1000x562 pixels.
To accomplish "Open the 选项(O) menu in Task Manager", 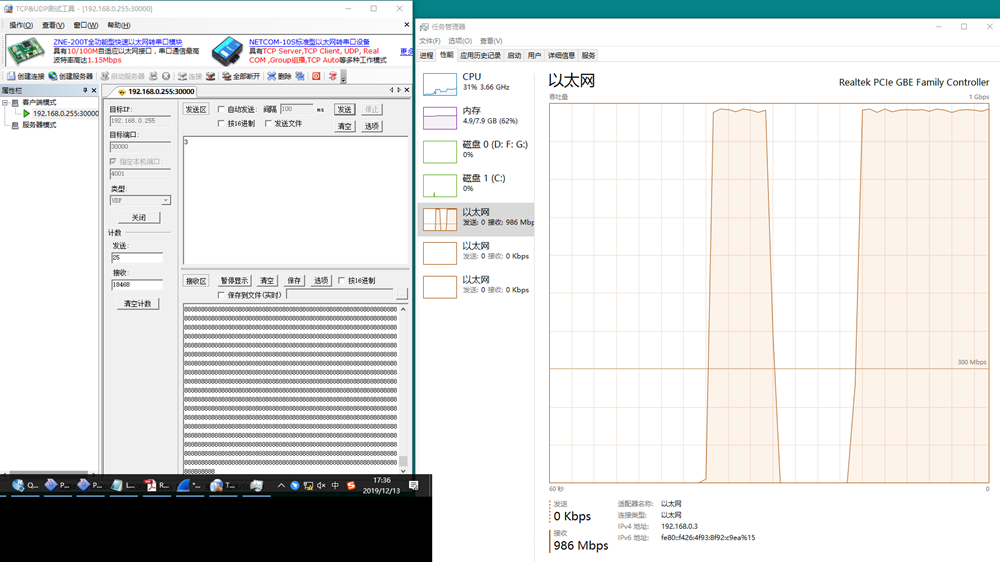I will click(x=460, y=41).
